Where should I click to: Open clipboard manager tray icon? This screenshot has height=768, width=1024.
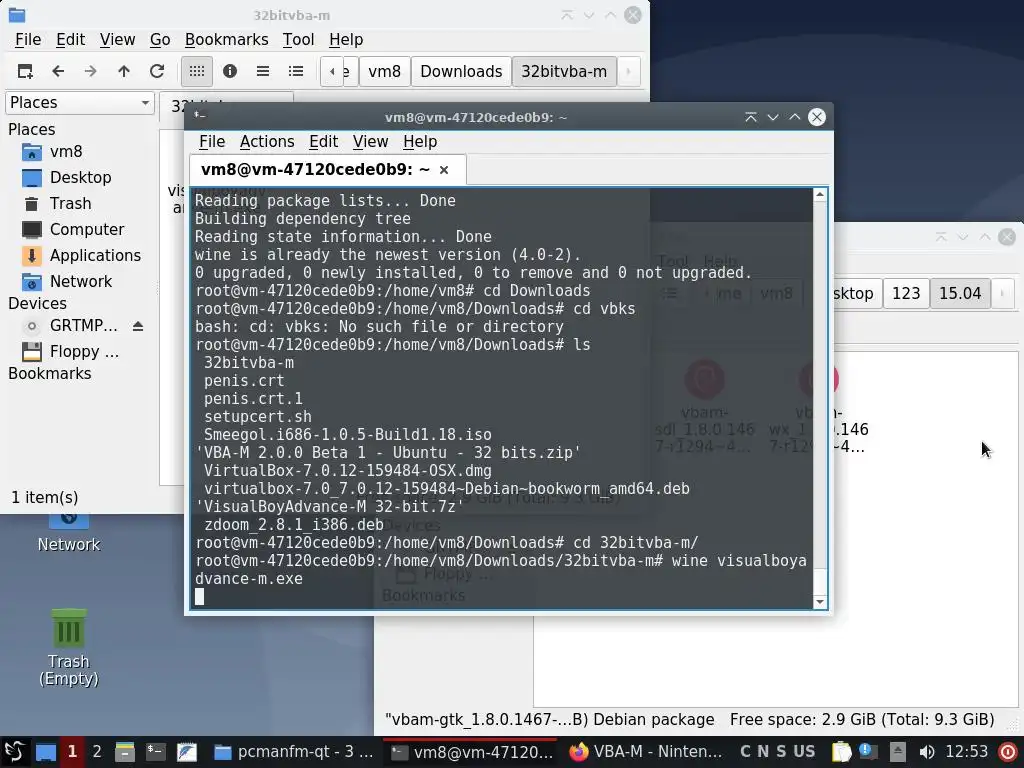842,752
